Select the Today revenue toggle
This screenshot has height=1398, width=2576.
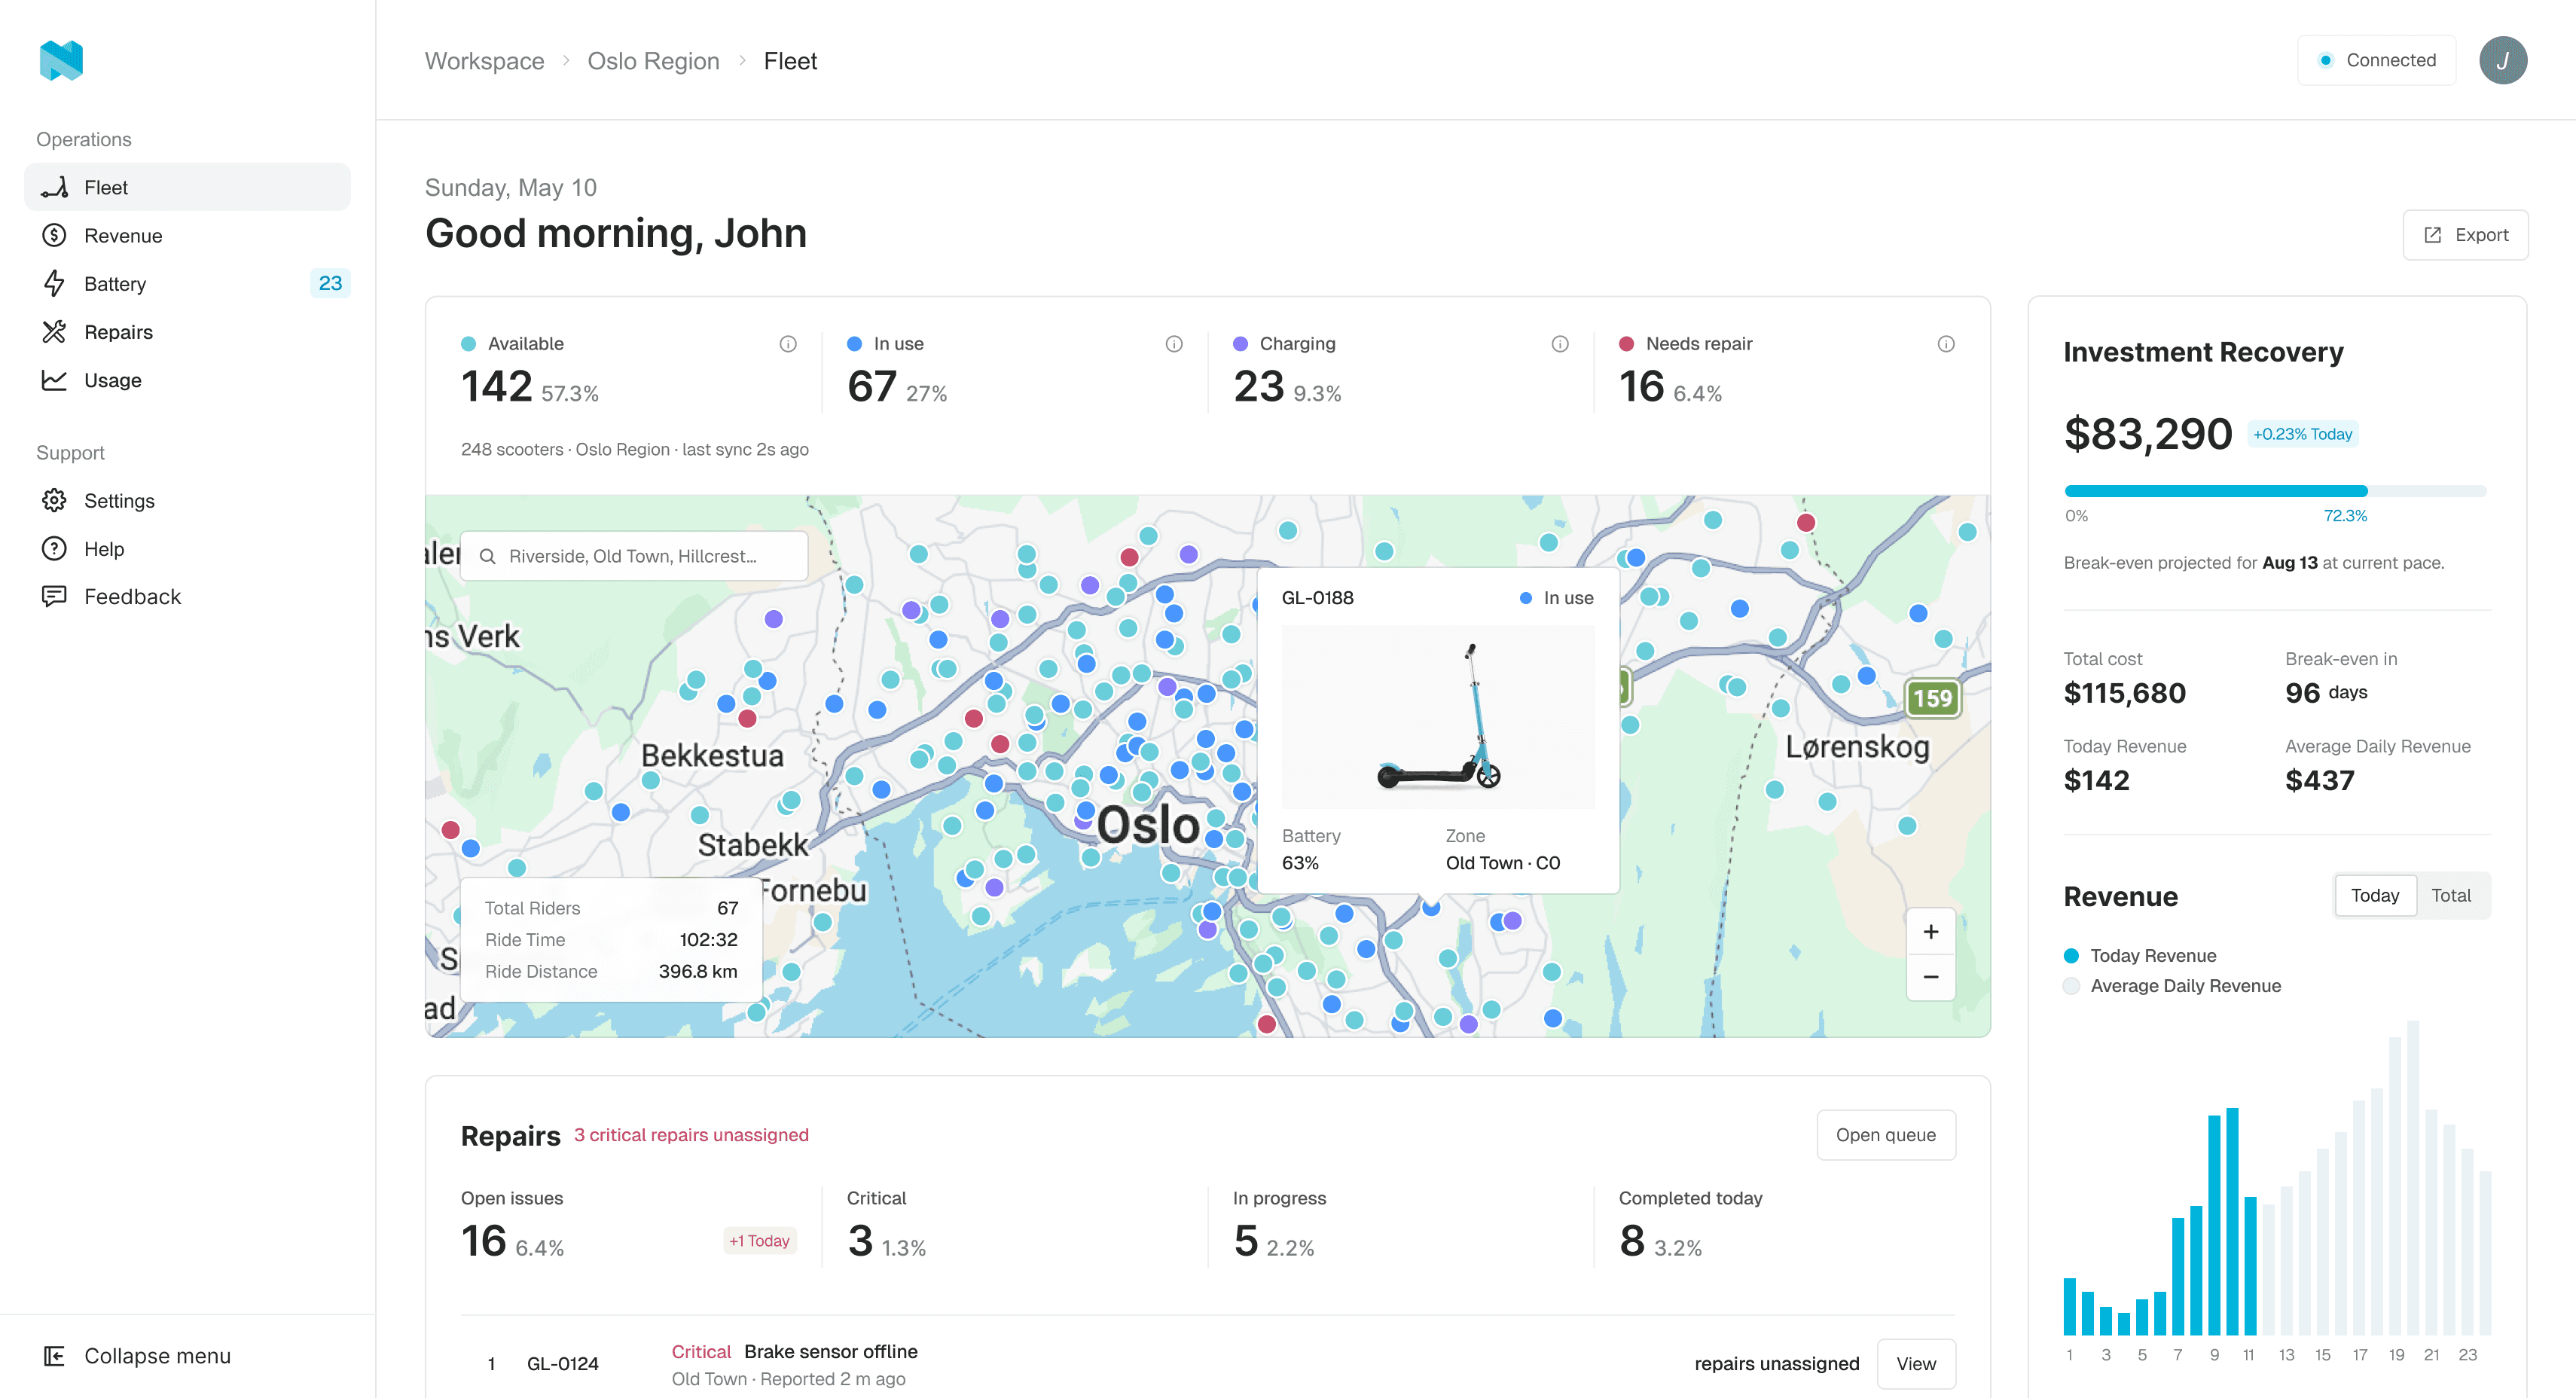(x=2374, y=896)
